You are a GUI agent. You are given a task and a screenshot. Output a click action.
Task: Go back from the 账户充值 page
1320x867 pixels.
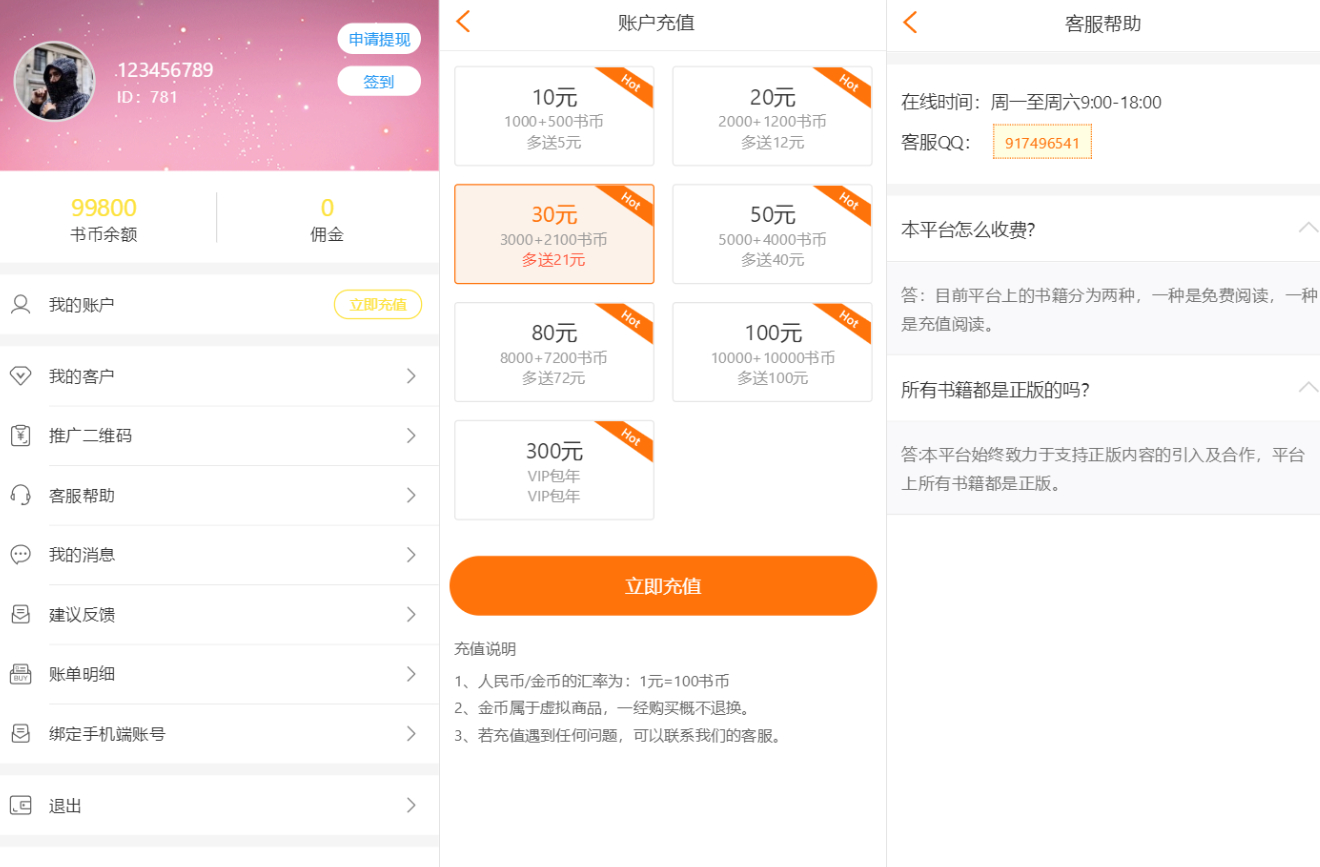[462, 22]
